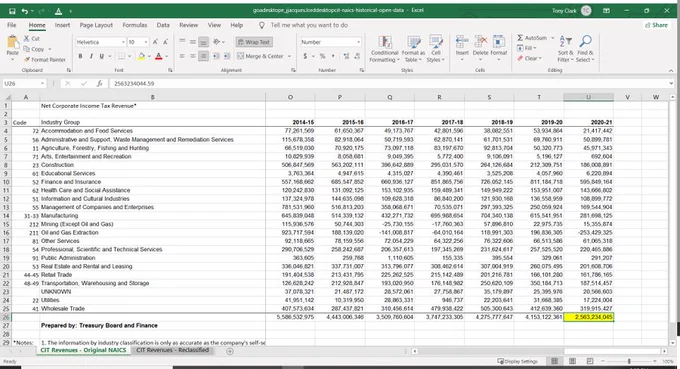Click the Delete cells icon
This screenshot has height=369, width=680.
click(481, 42)
